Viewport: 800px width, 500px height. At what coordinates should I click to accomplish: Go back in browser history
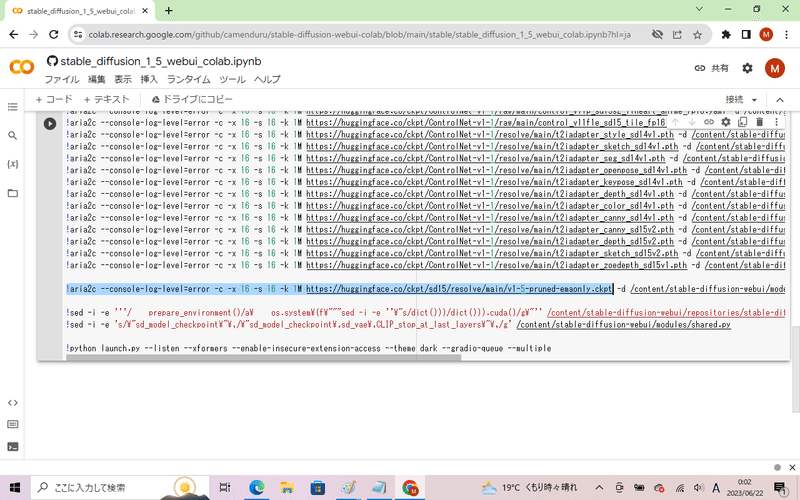(x=13, y=35)
